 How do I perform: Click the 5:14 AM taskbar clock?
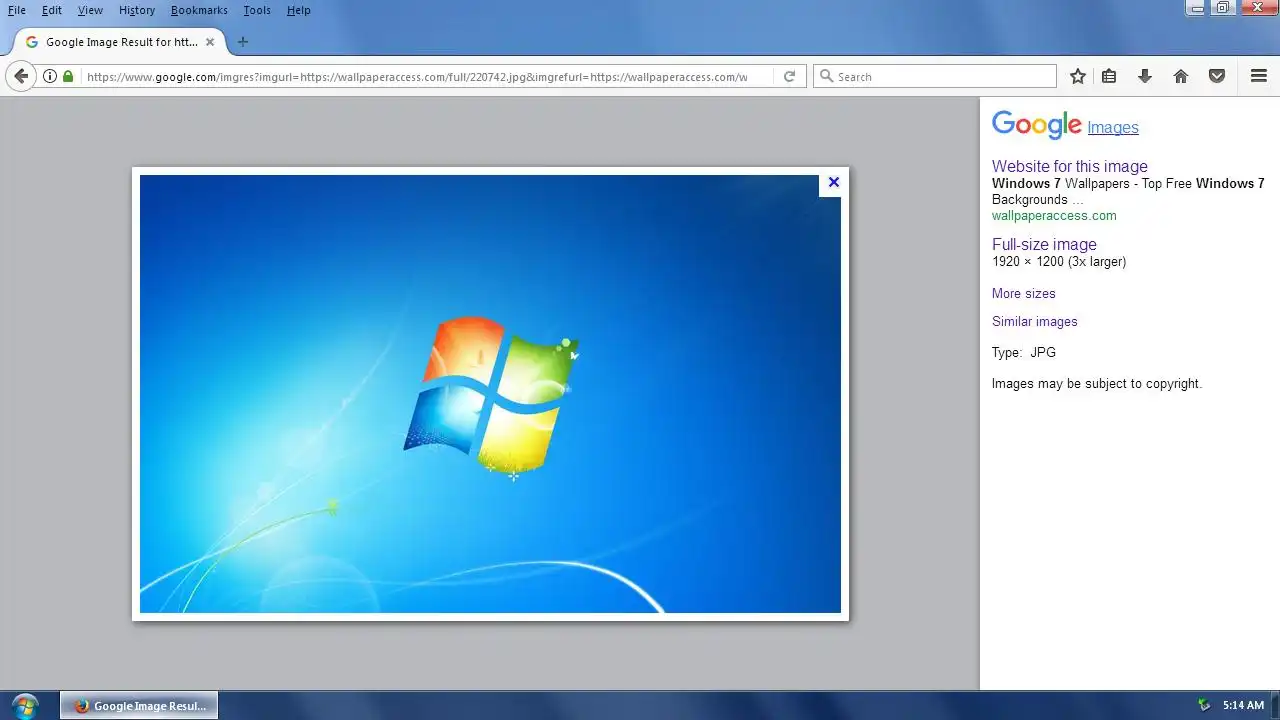coord(1243,705)
